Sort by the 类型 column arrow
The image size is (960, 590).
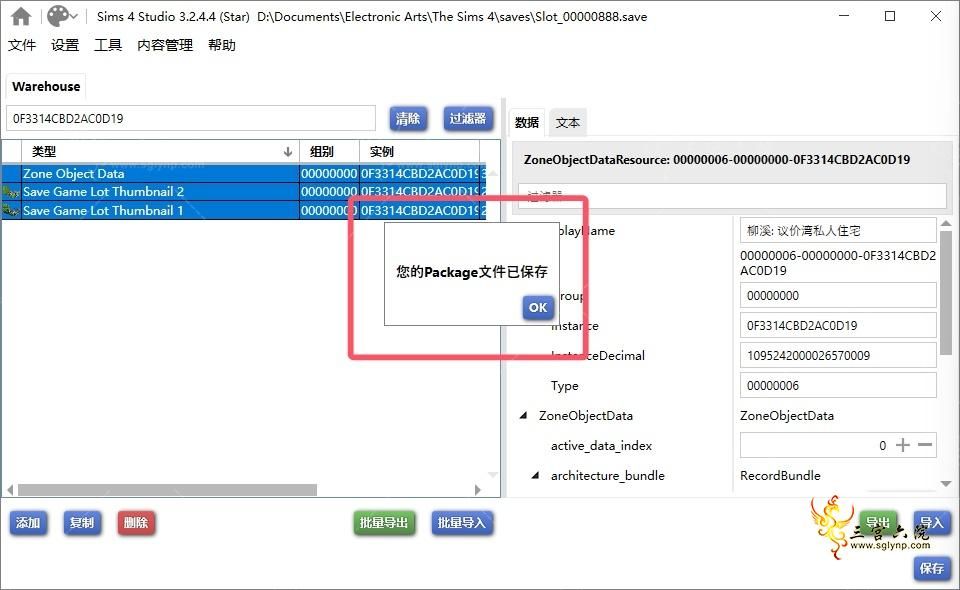point(288,152)
